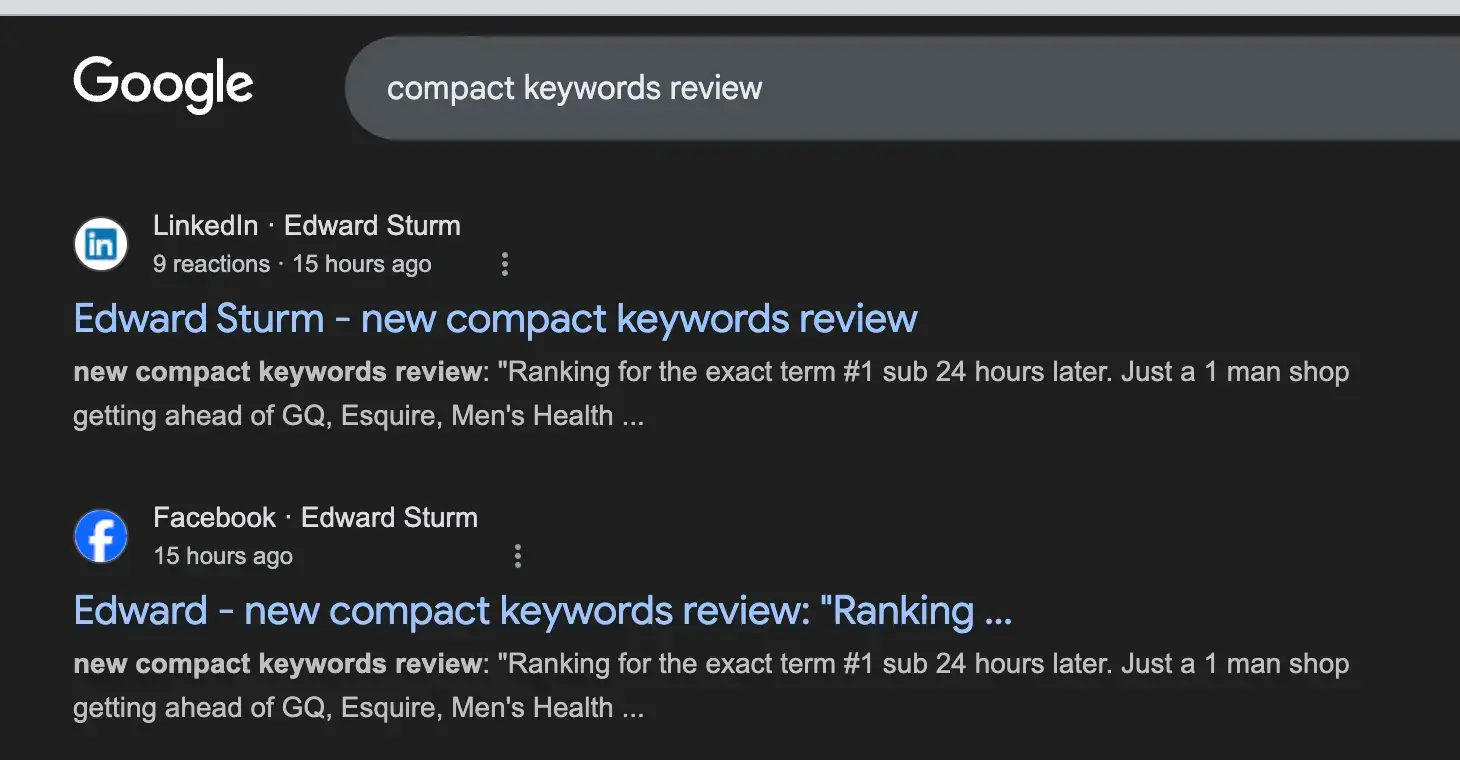Image resolution: width=1460 pixels, height=760 pixels.
Task: Open the Facebook · Edward Sturm source line
Action: [314, 517]
